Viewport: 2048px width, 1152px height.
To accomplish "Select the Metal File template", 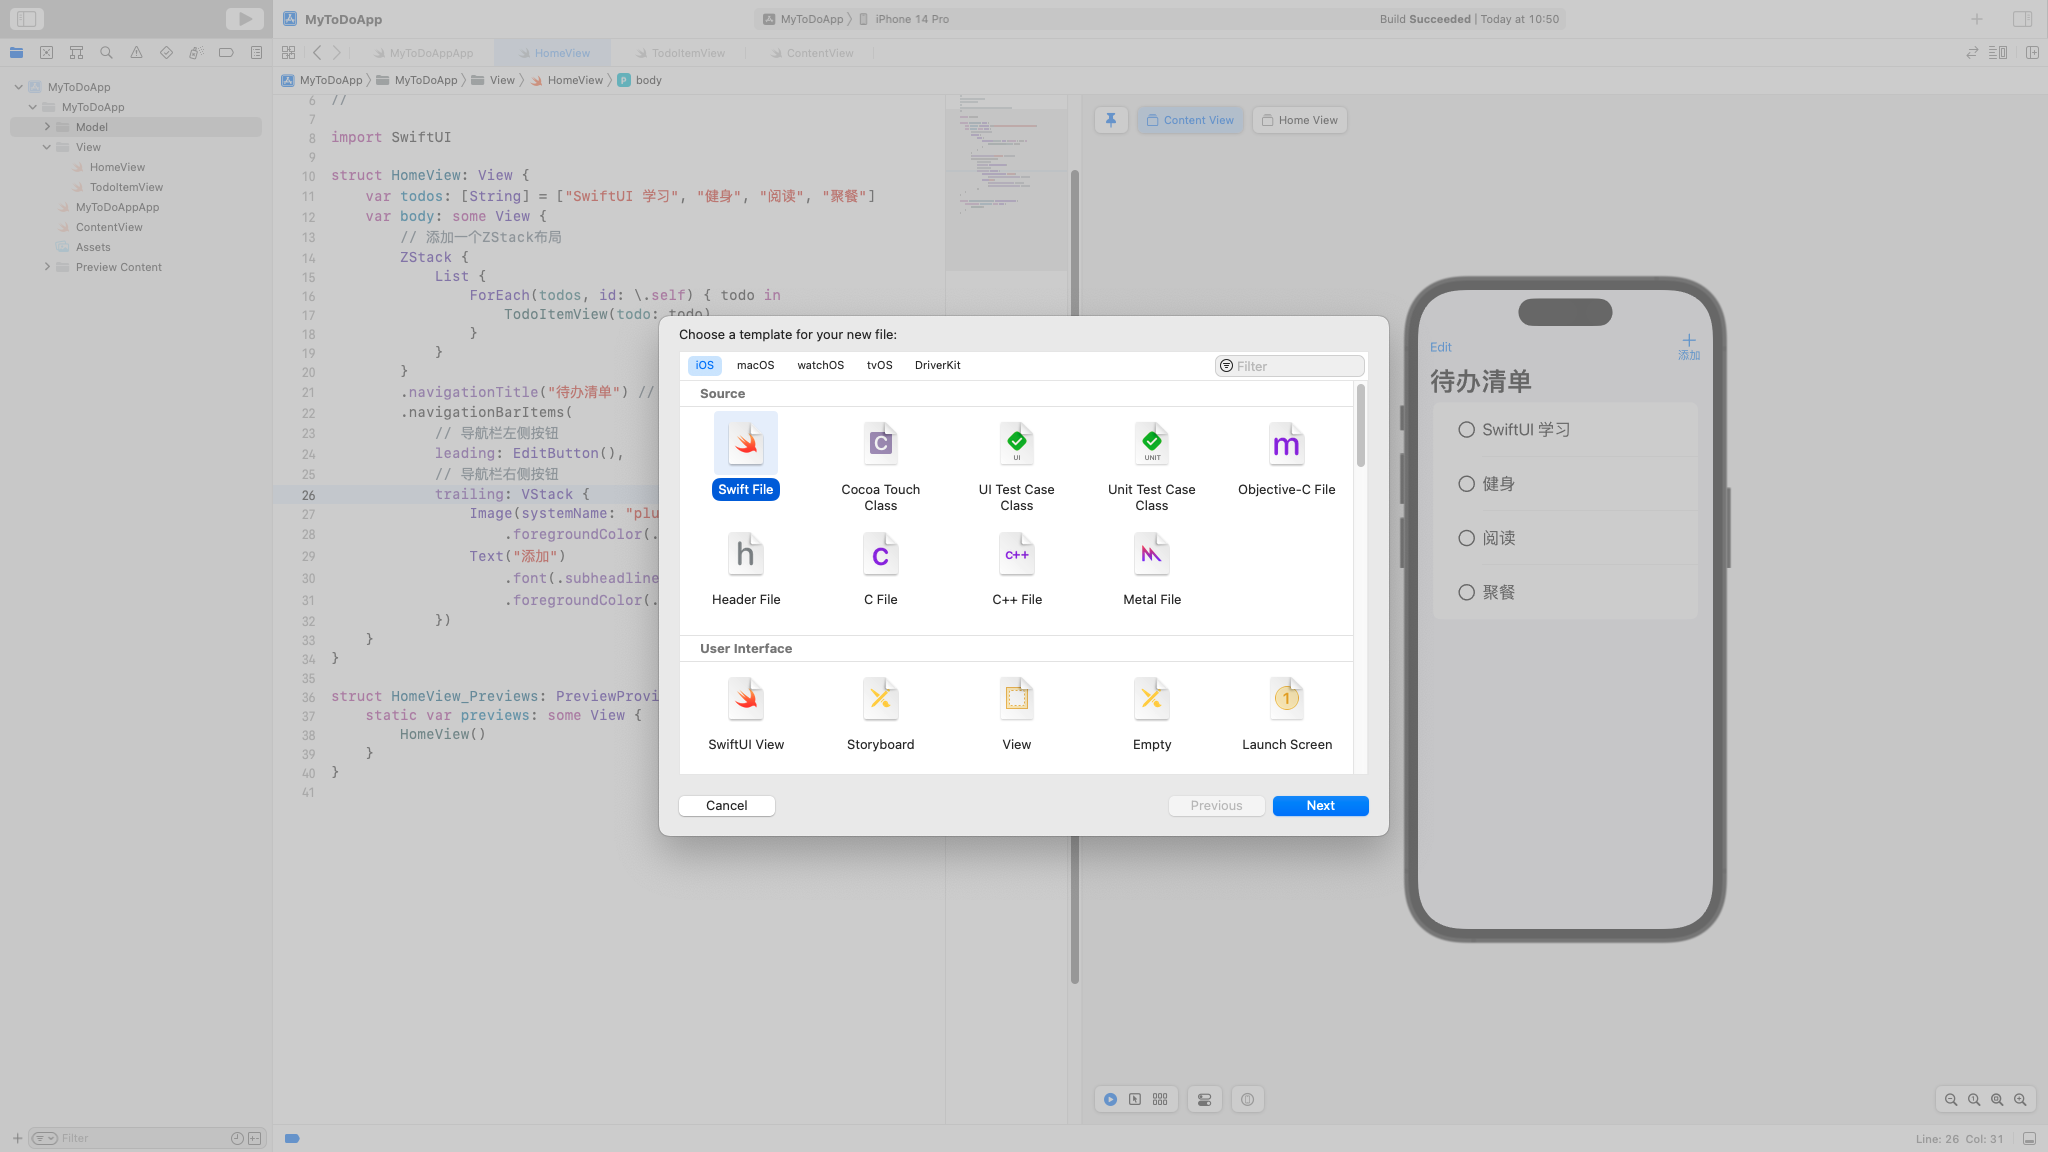I will [1151, 555].
